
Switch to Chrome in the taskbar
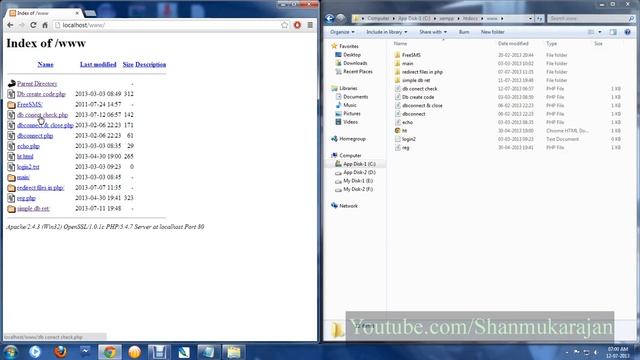pyautogui.click(x=109, y=352)
